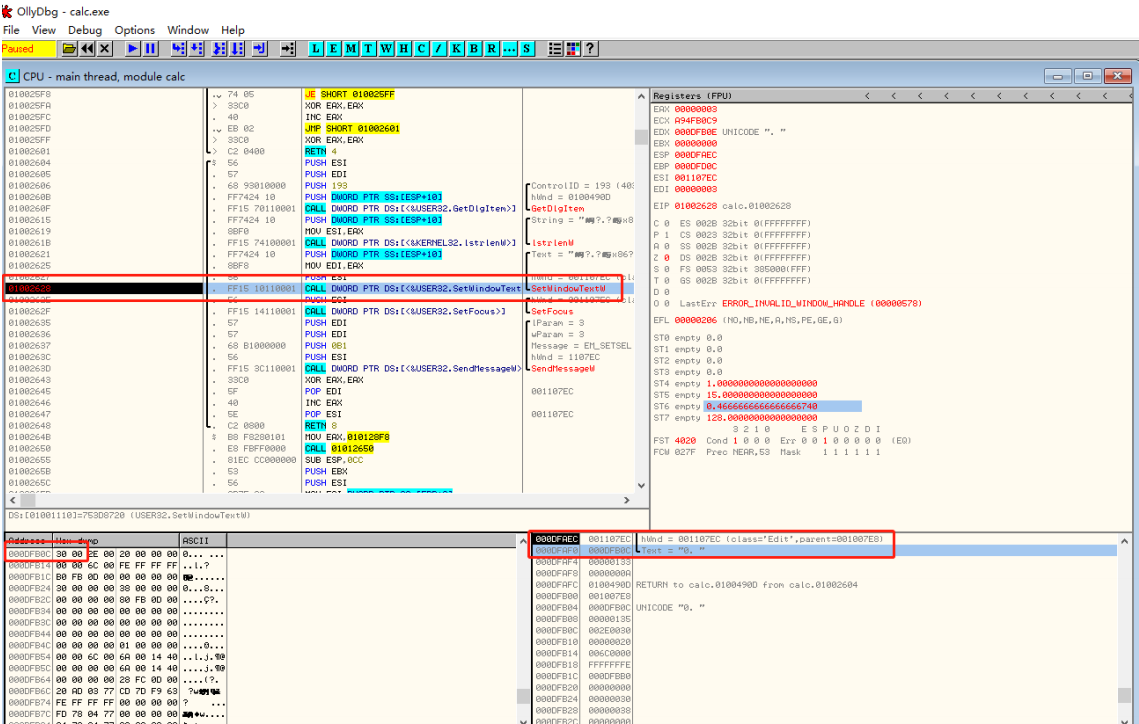Click the Step over icon

tap(197, 49)
